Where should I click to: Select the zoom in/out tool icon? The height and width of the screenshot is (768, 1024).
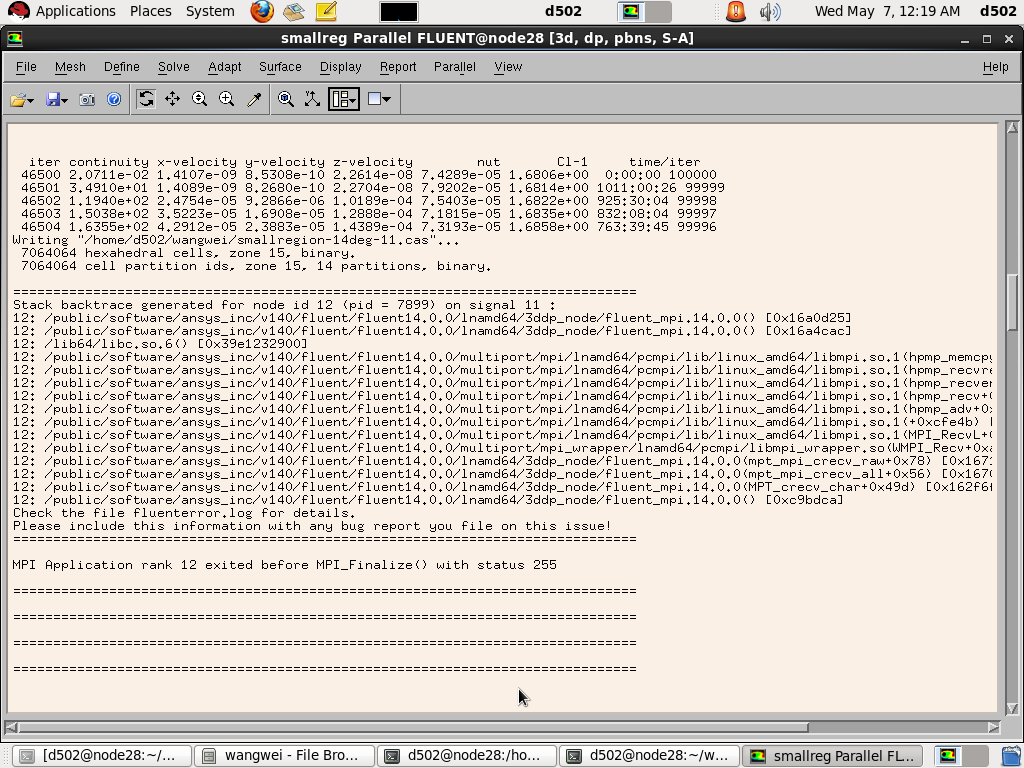pos(200,99)
